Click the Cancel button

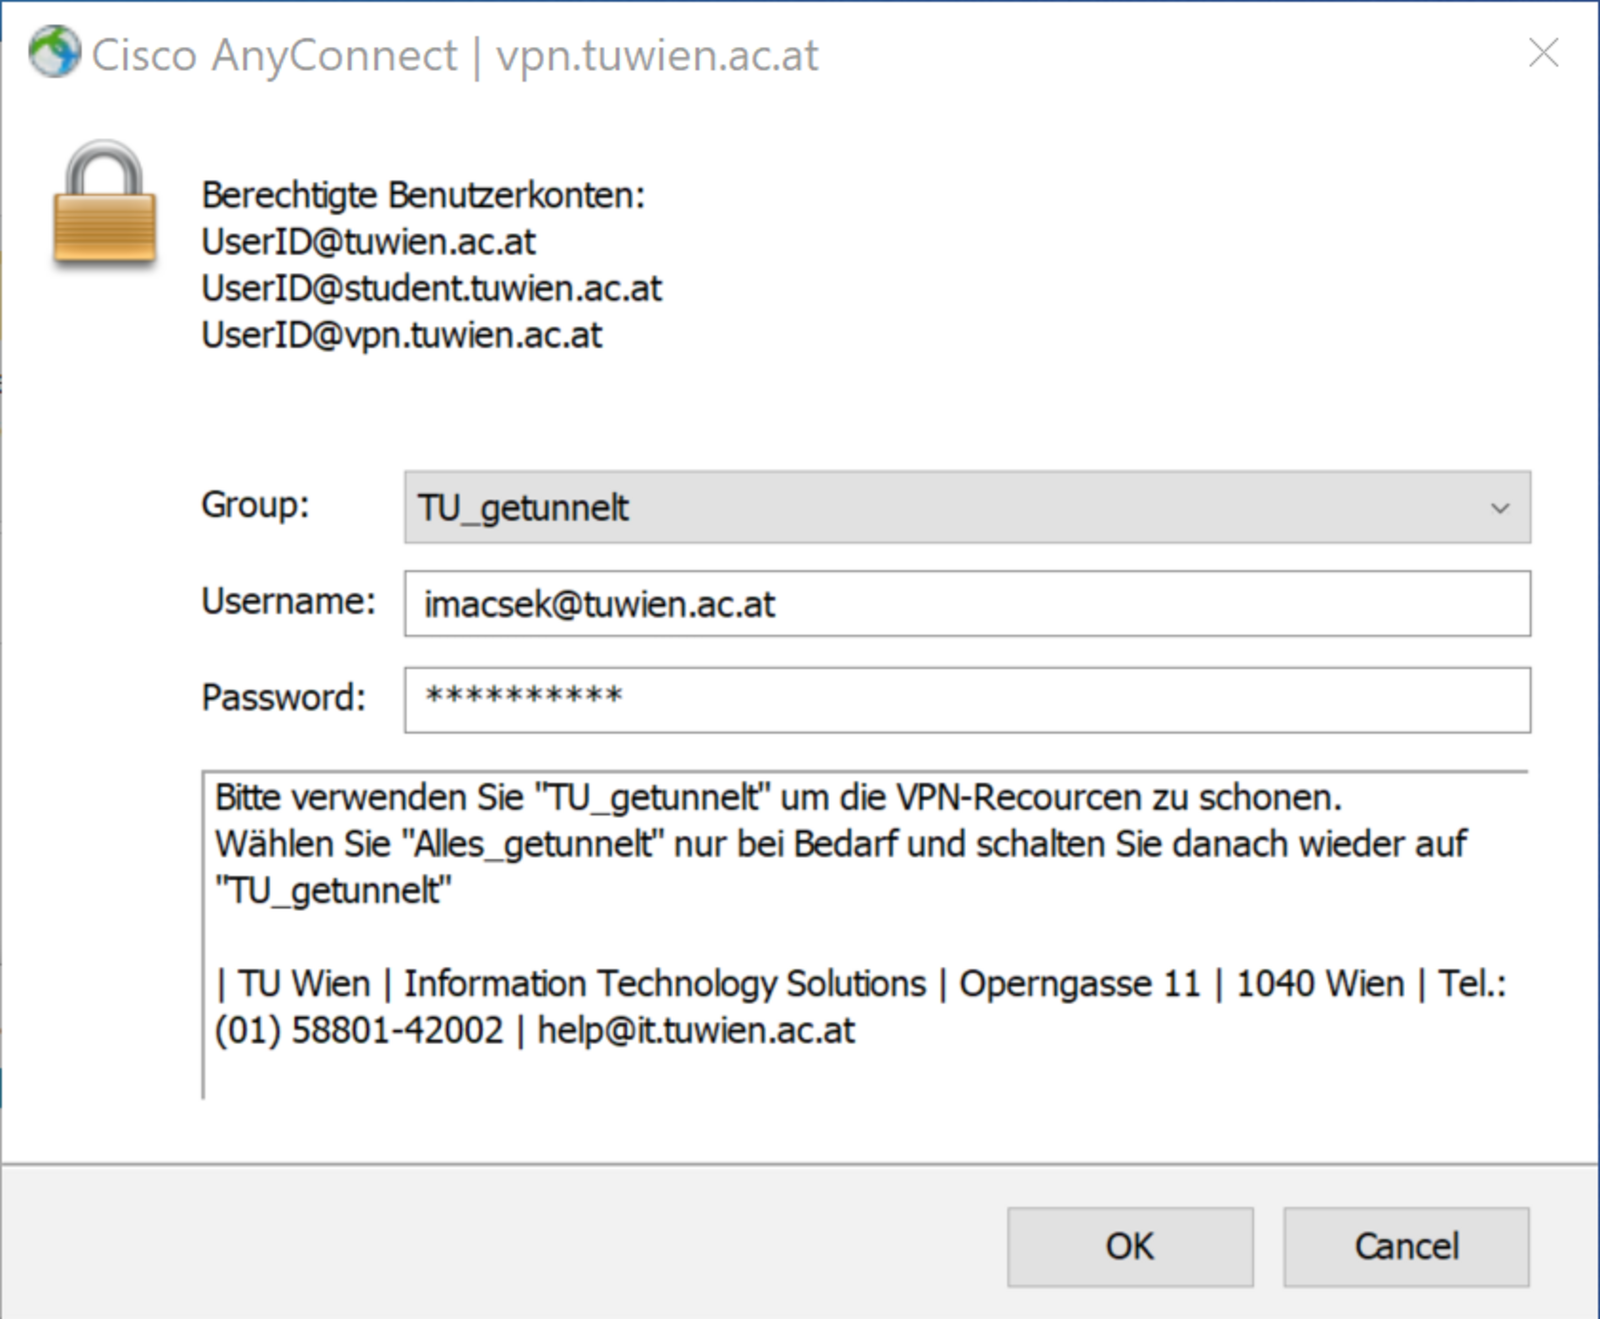click(1406, 1246)
